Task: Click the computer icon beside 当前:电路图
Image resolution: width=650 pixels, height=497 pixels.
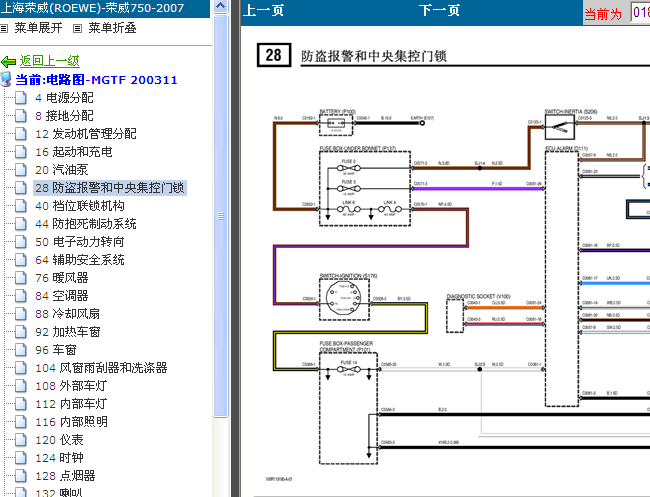Action: (6, 79)
